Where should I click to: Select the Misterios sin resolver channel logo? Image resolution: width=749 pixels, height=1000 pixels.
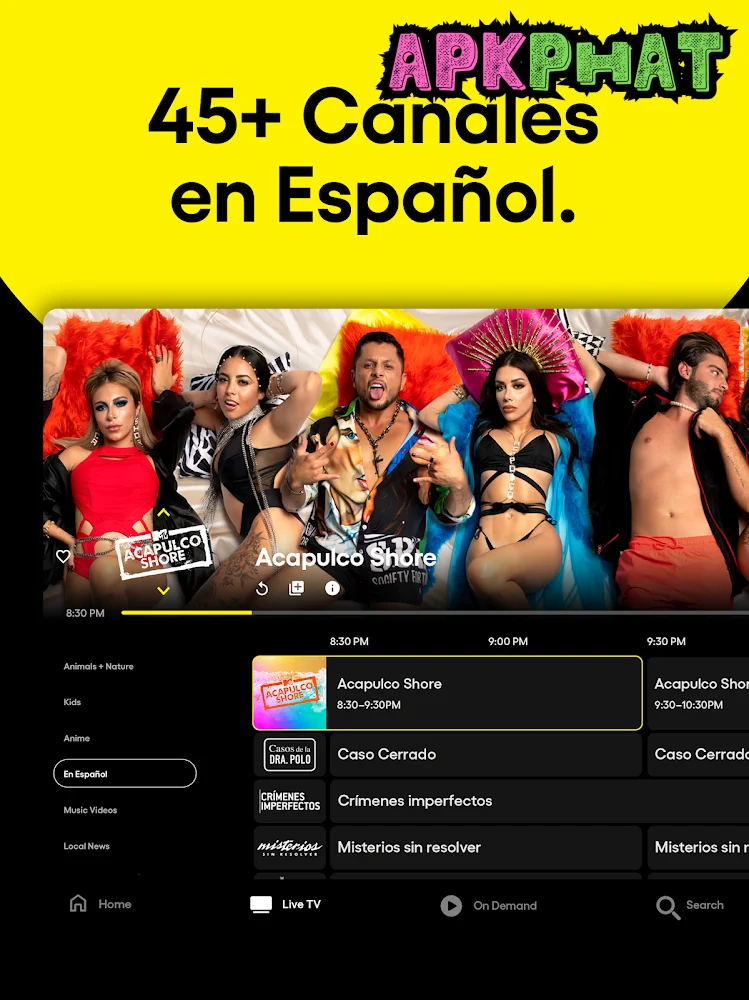pos(290,848)
